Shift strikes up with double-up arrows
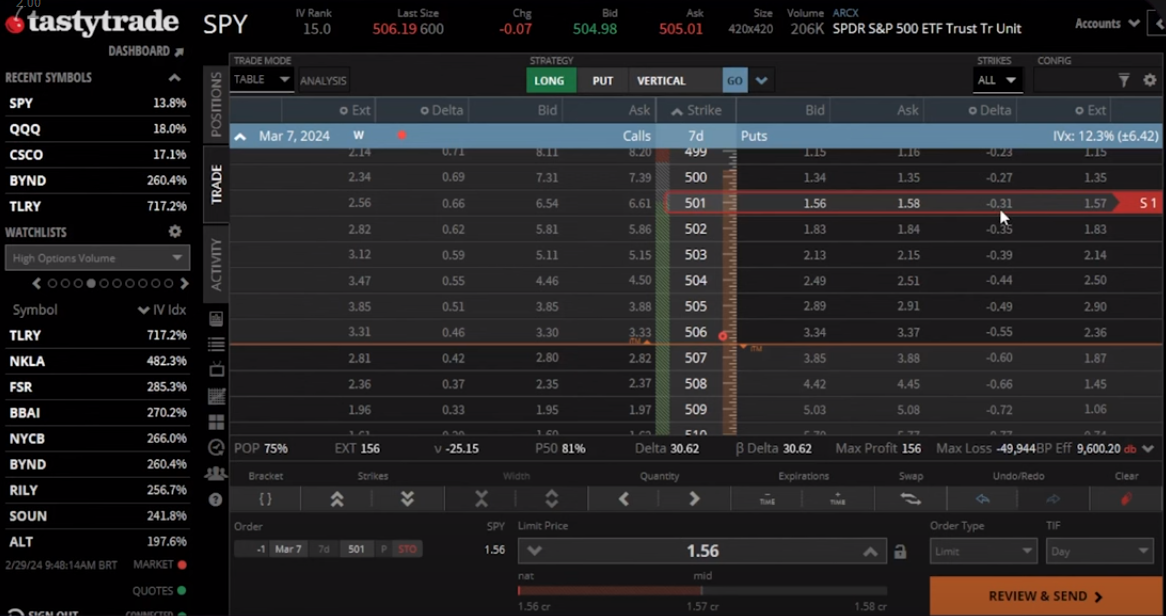 point(337,498)
